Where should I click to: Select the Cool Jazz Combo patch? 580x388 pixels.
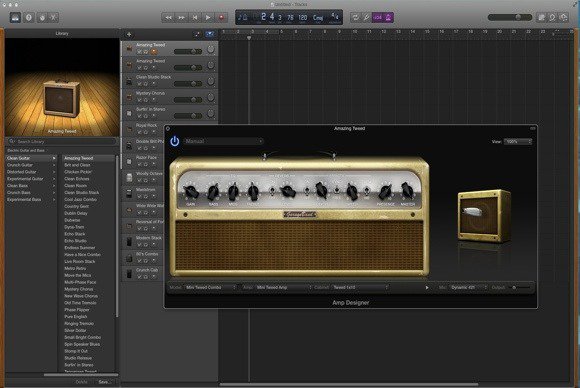click(x=88, y=199)
